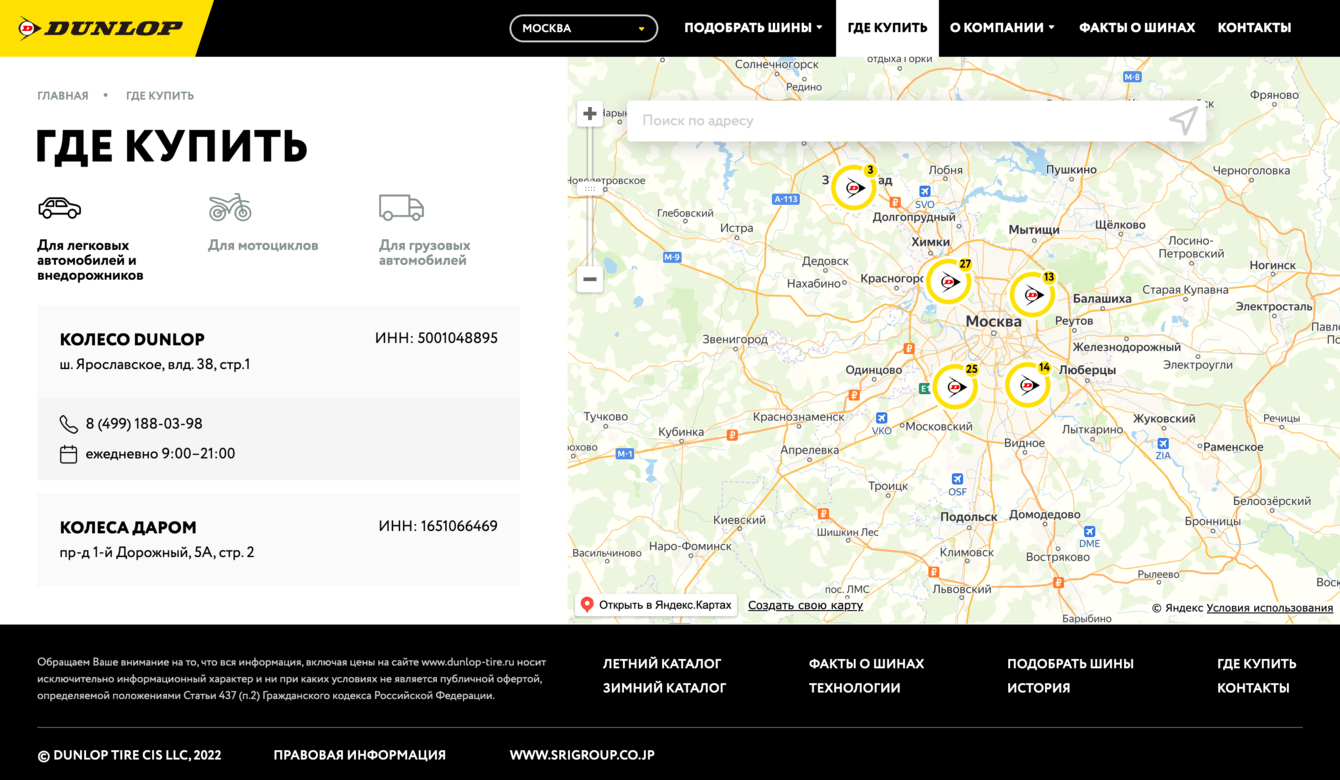Switch to Для мотоциклов category
The height and width of the screenshot is (780, 1340).
coord(263,245)
